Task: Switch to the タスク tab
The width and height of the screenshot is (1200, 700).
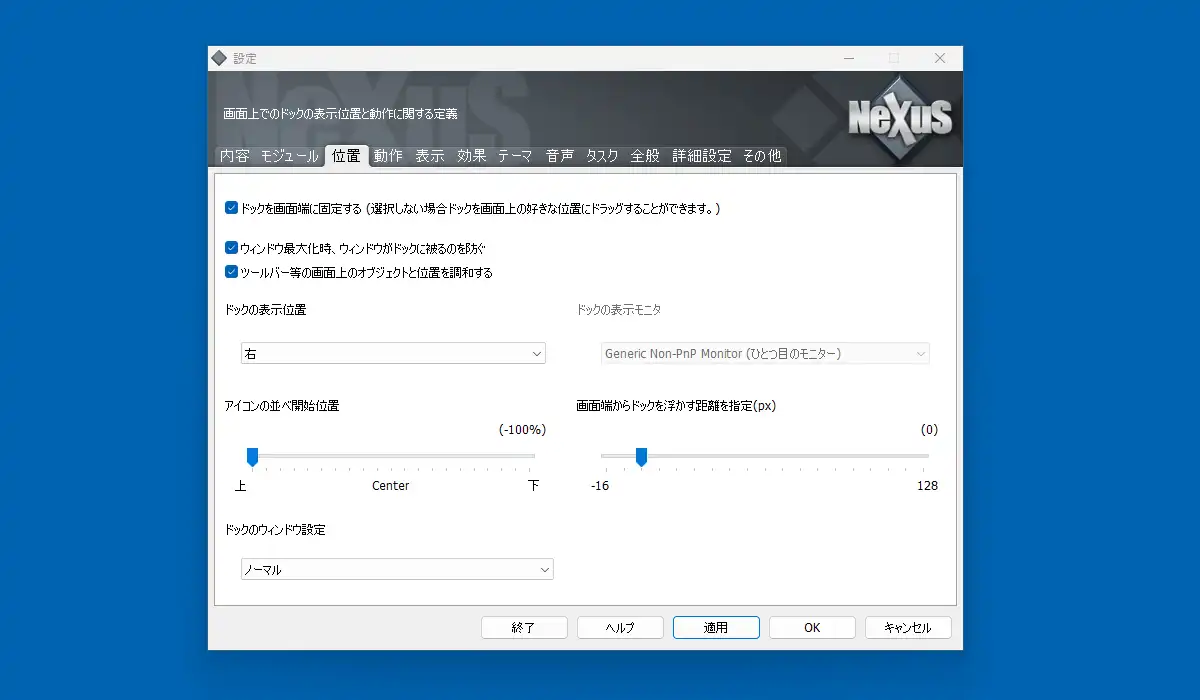Action: tap(602, 156)
